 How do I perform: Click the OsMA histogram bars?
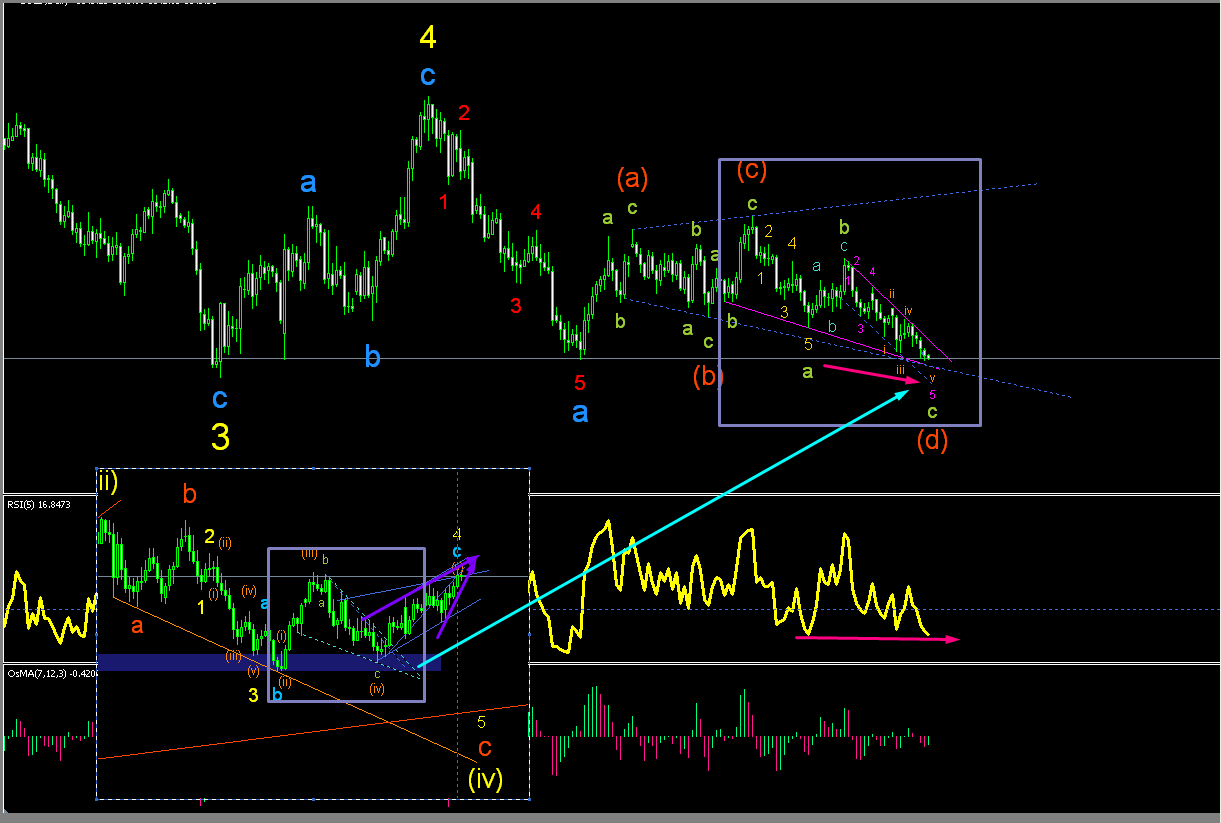(730, 730)
